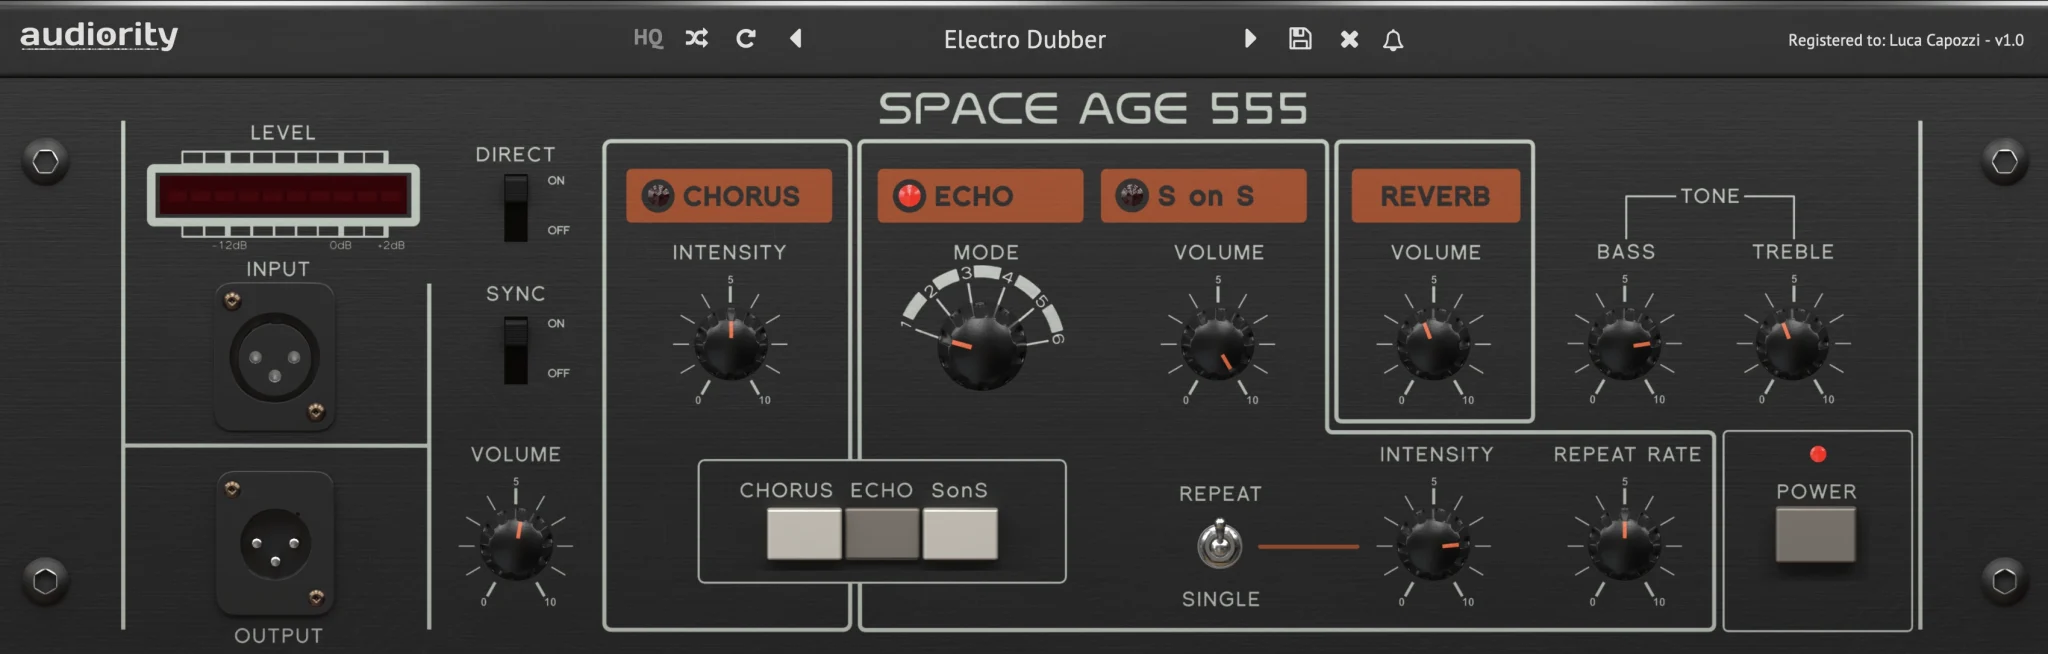Go to the next preset arrow
2048x654 pixels.
coord(1250,38)
